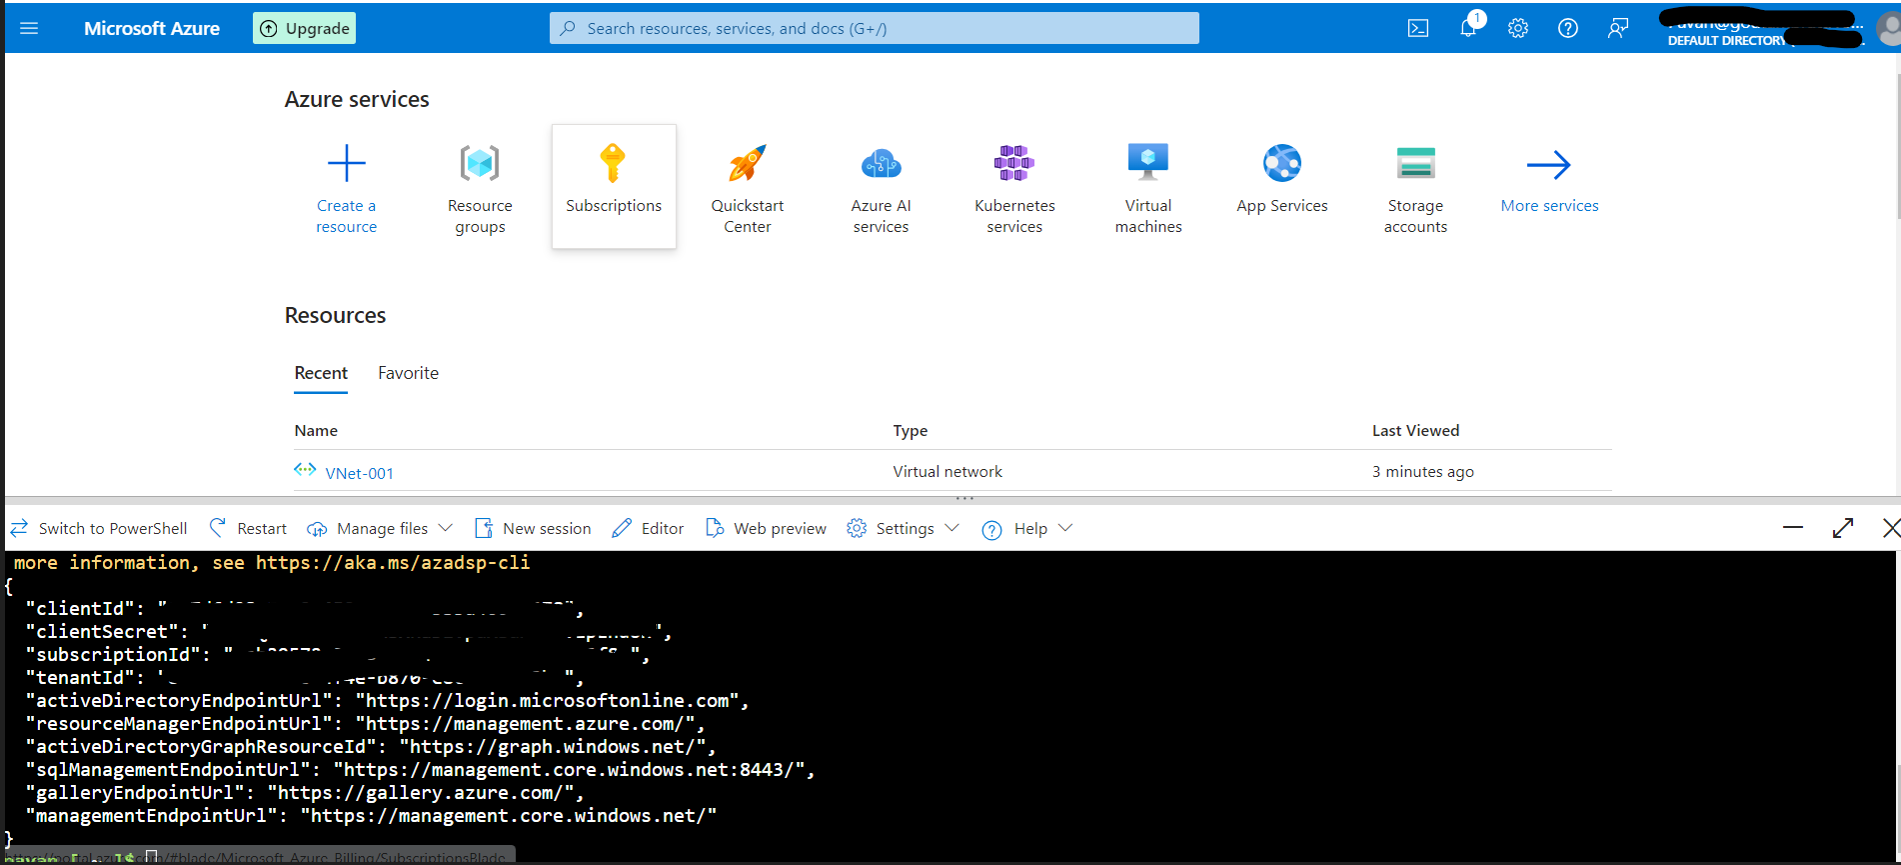
Task: Click the page vertical scrollbar
Action: [x=1896, y=145]
